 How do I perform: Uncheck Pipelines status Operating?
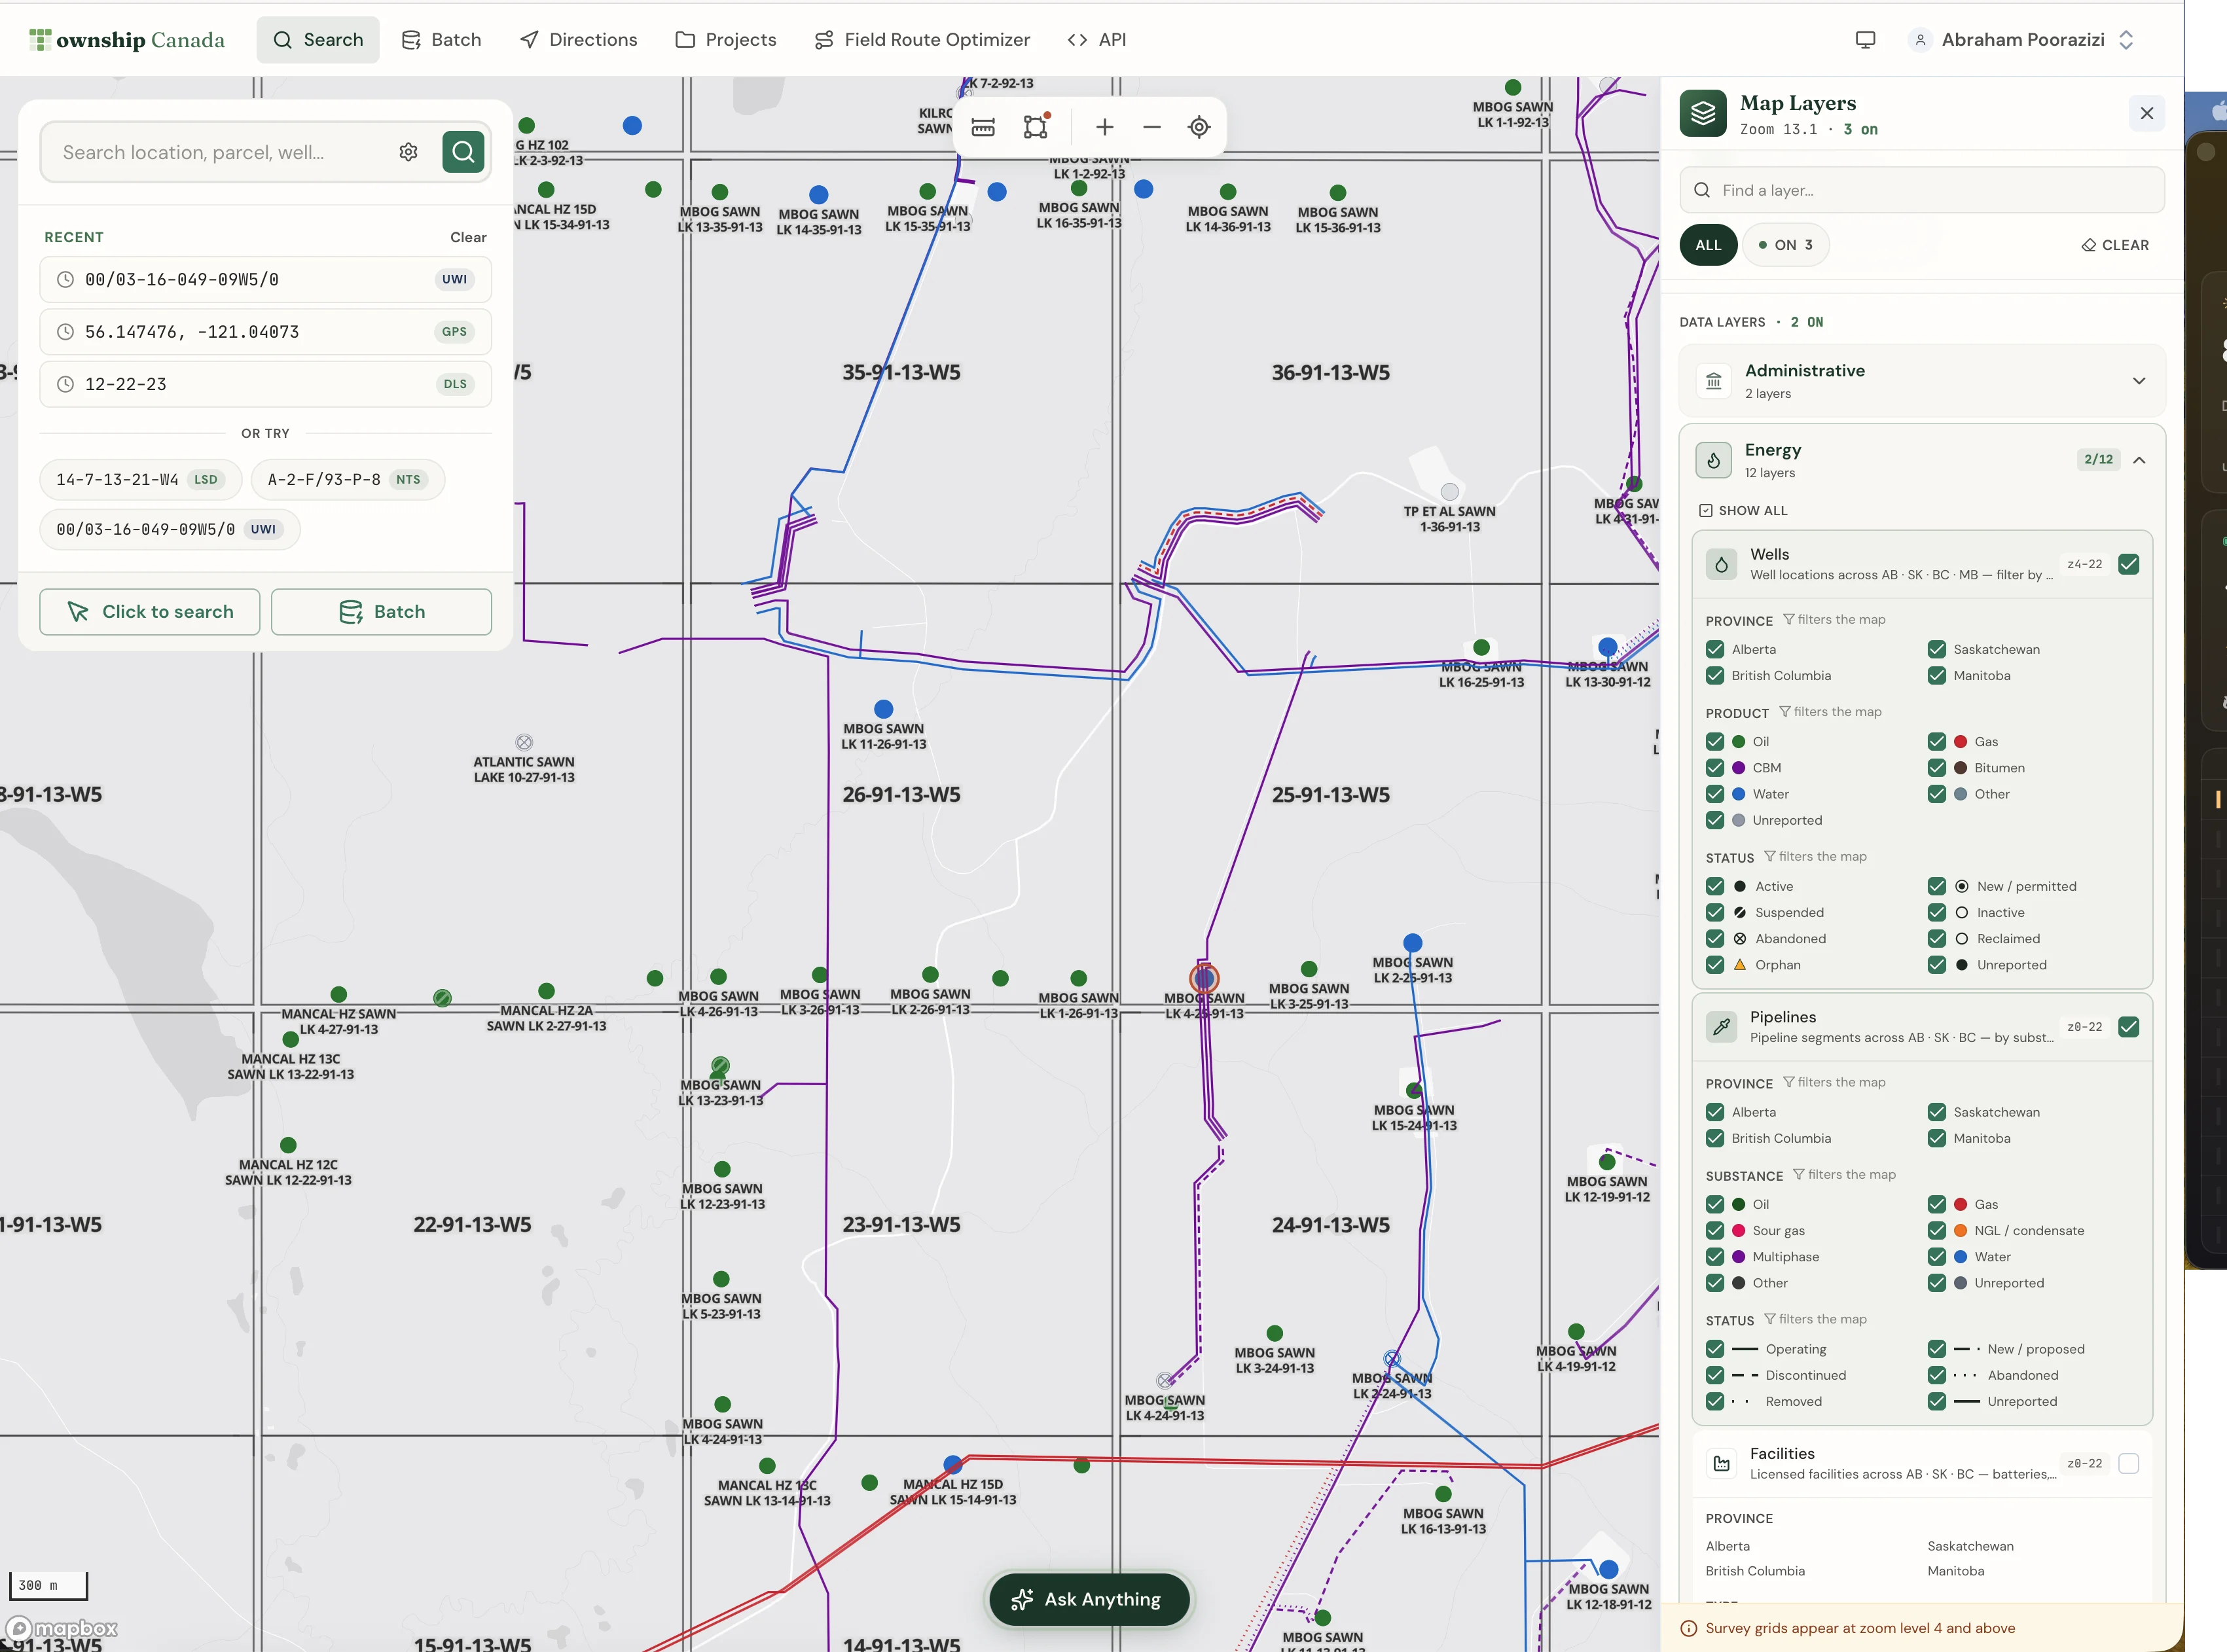[x=1715, y=1349]
